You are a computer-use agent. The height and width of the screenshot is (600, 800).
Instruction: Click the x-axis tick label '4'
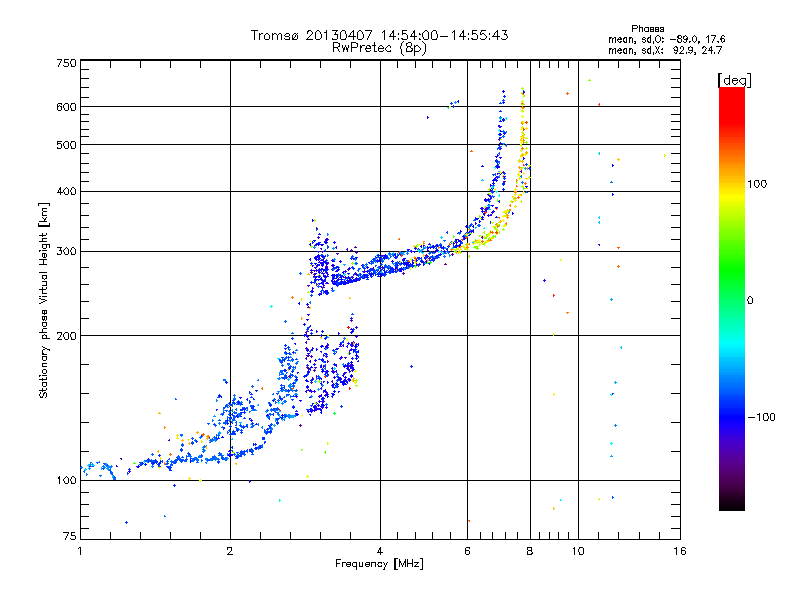coord(380,551)
